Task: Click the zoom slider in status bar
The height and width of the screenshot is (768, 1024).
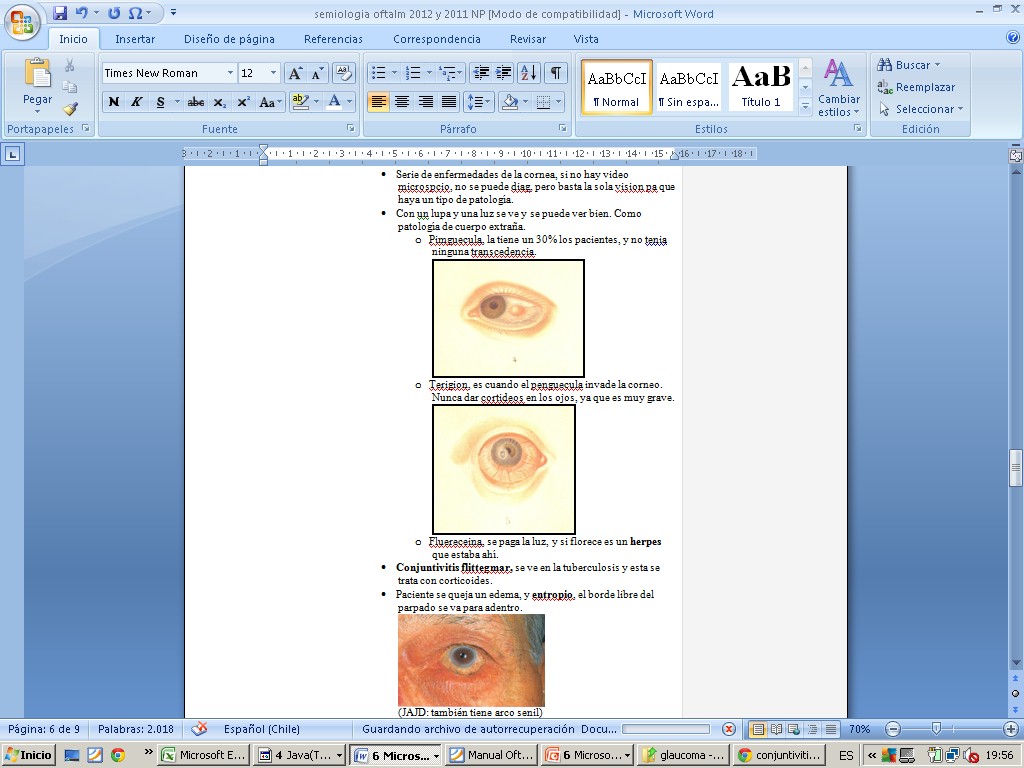Action: (937, 729)
